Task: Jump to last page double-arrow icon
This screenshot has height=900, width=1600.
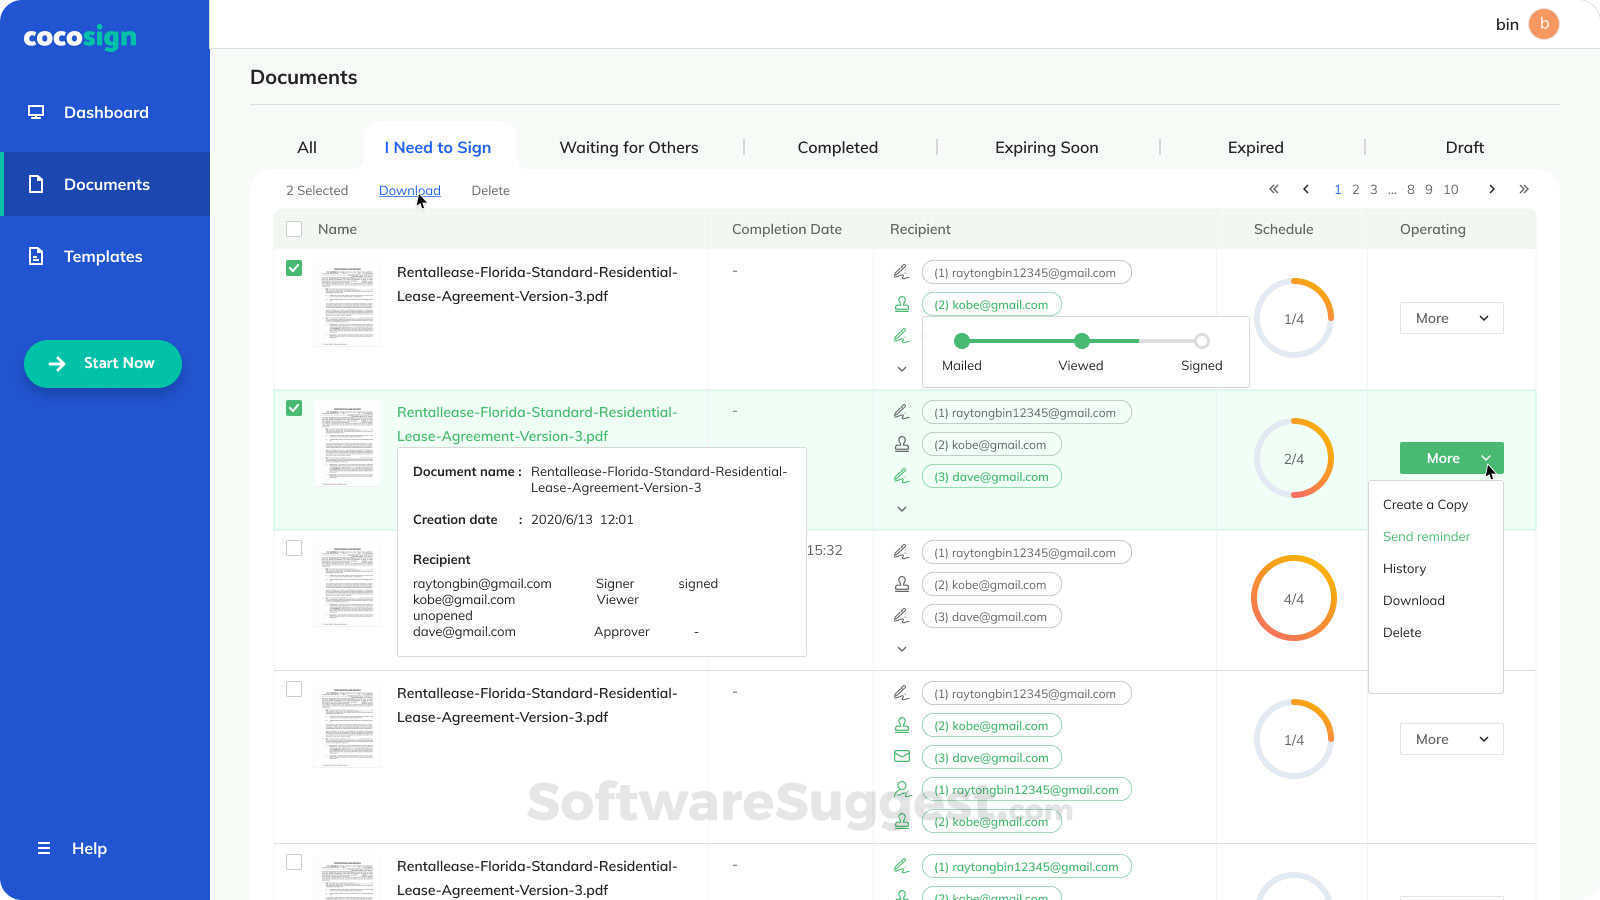Action: [1524, 189]
